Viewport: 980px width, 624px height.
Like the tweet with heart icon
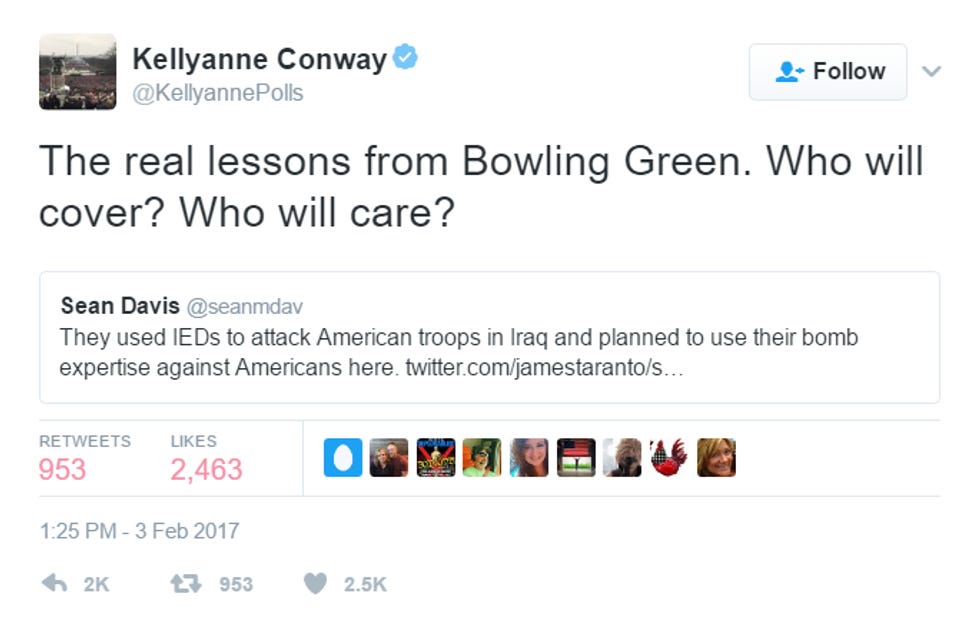point(315,583)
